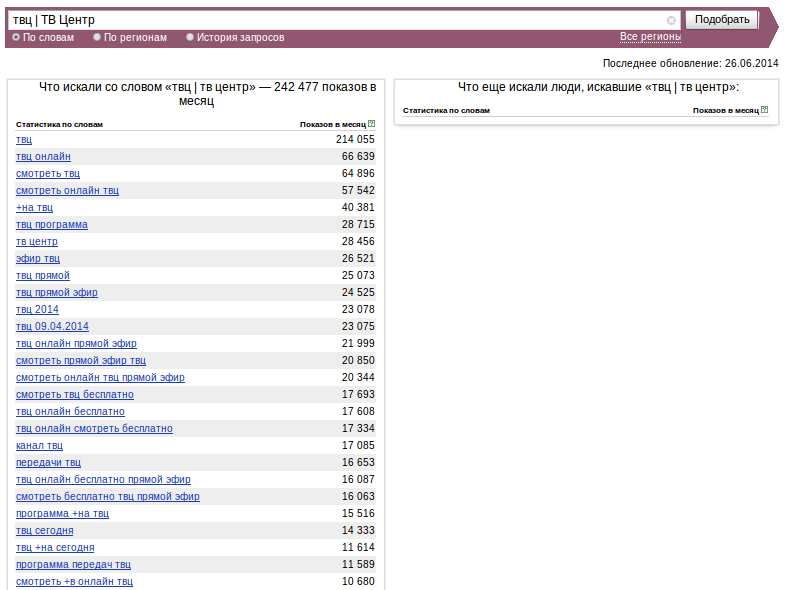This screenshot has height=590, width=789.
Task: Open the 'твц 09.04.2014' keyword link
Action: (x=52, y=326)
